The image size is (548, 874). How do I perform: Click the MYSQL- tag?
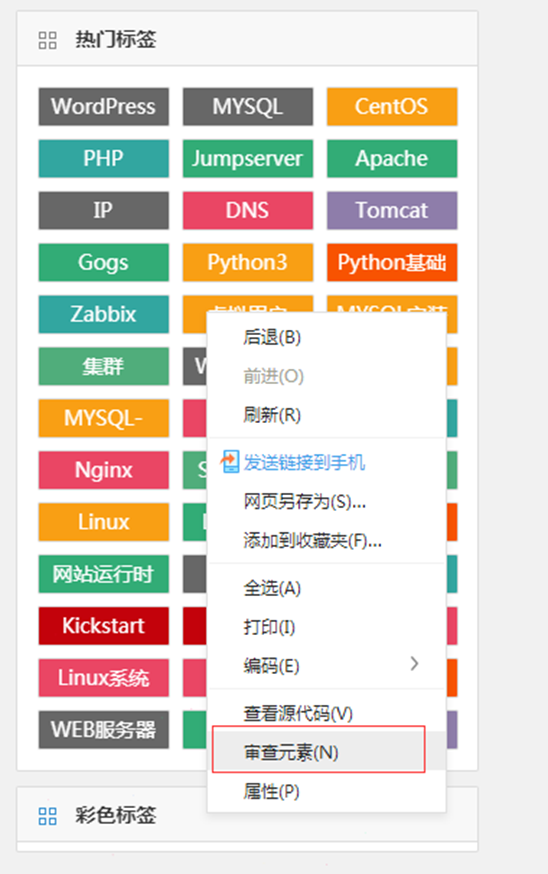104,418
